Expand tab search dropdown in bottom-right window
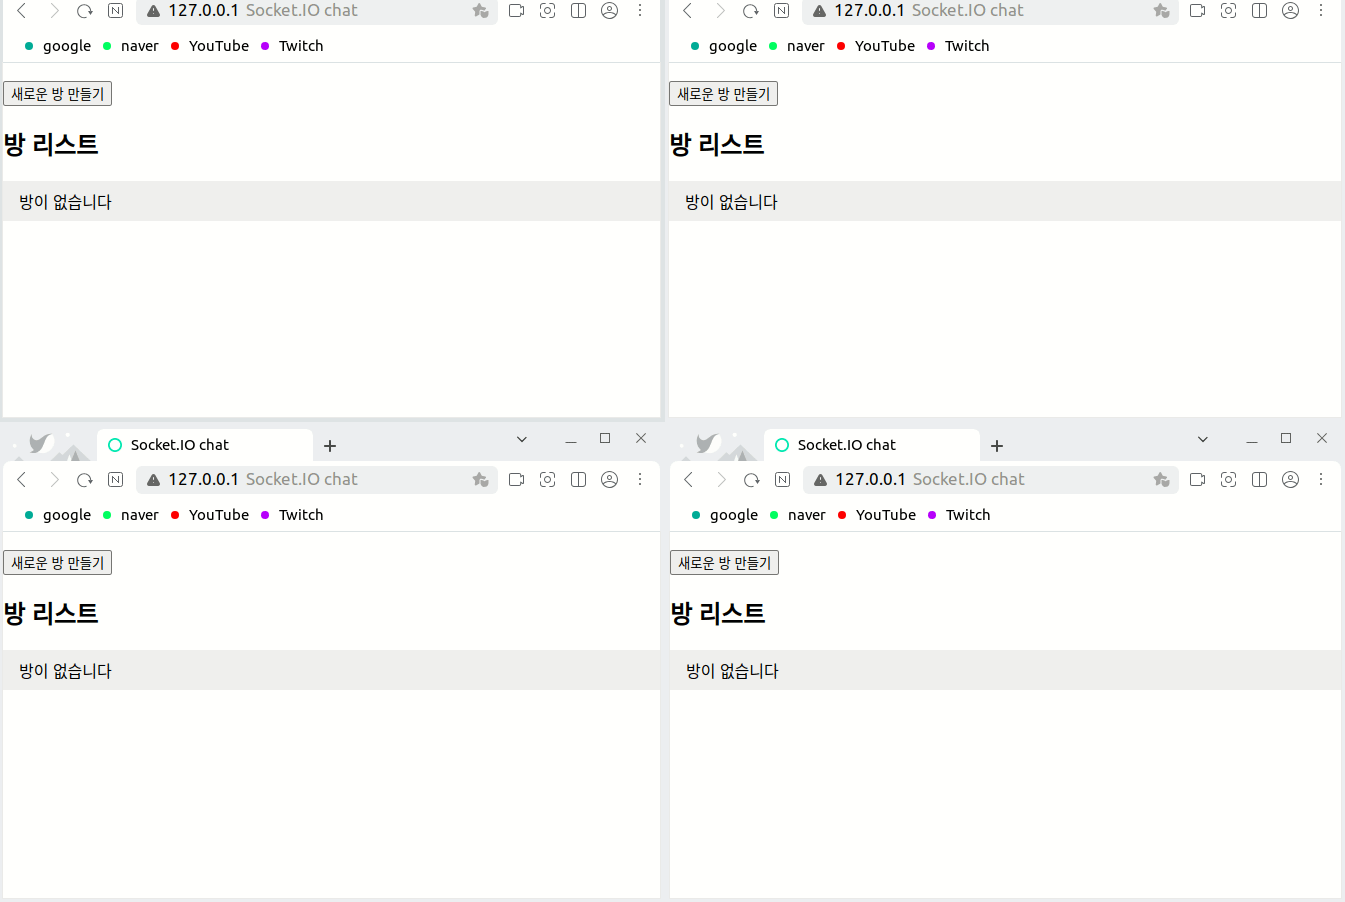Screen dimensions: 1345x902 (x=1203, y=439)
